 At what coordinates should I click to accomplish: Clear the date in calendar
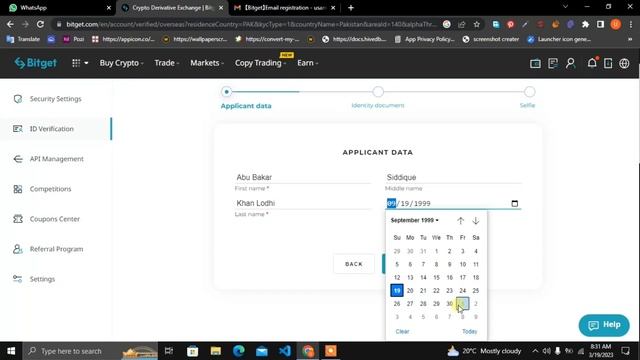tap(402, 331)
